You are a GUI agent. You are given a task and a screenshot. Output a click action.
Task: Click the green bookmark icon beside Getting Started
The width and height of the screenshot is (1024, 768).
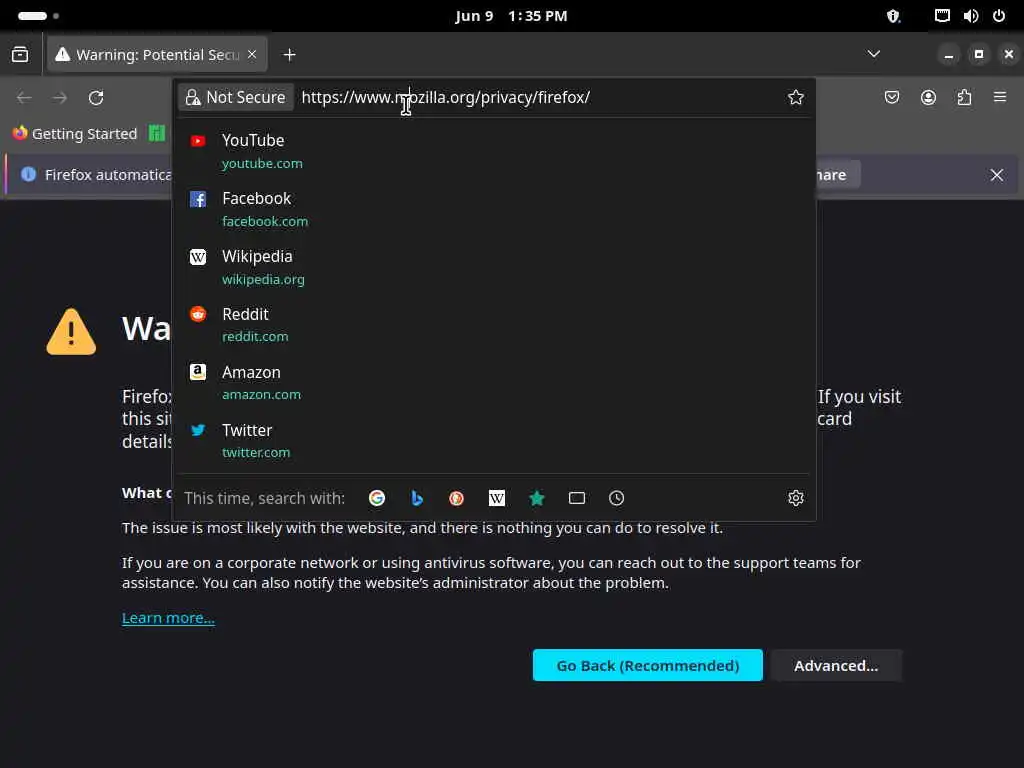157,134
